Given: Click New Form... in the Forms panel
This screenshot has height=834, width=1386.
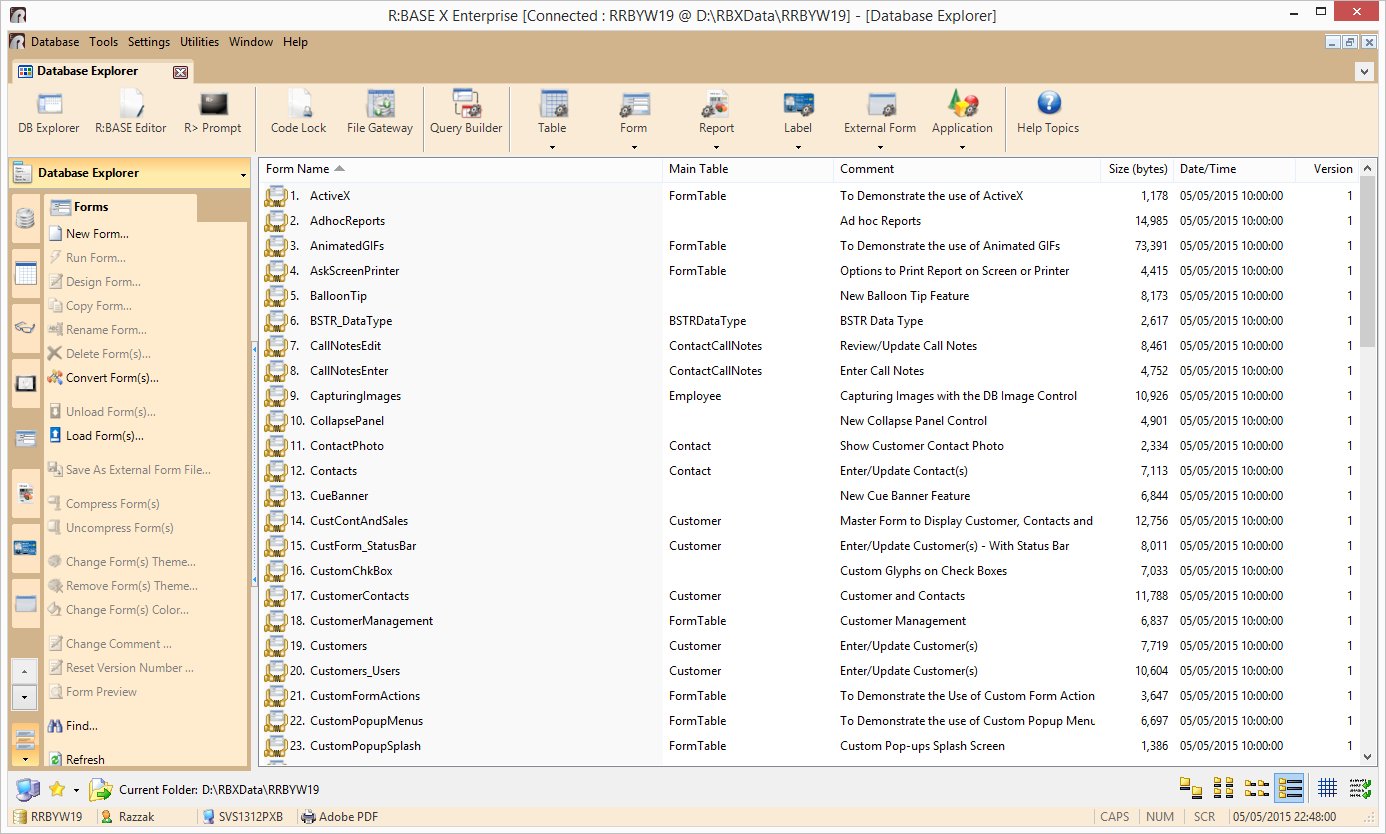Looking at the screenshot, I should tap(97, 234).
